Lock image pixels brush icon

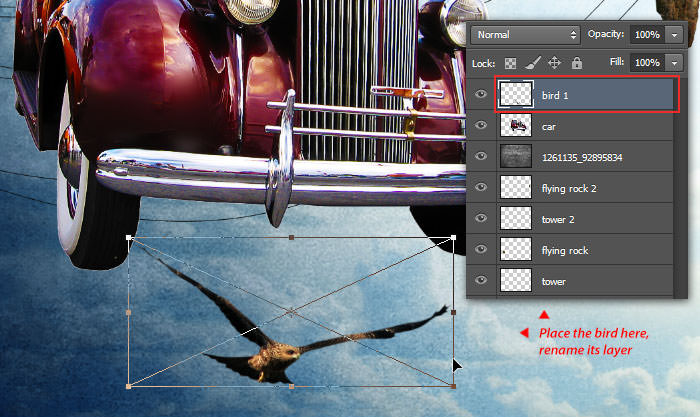pyautogui.click(x=533, y=63)
